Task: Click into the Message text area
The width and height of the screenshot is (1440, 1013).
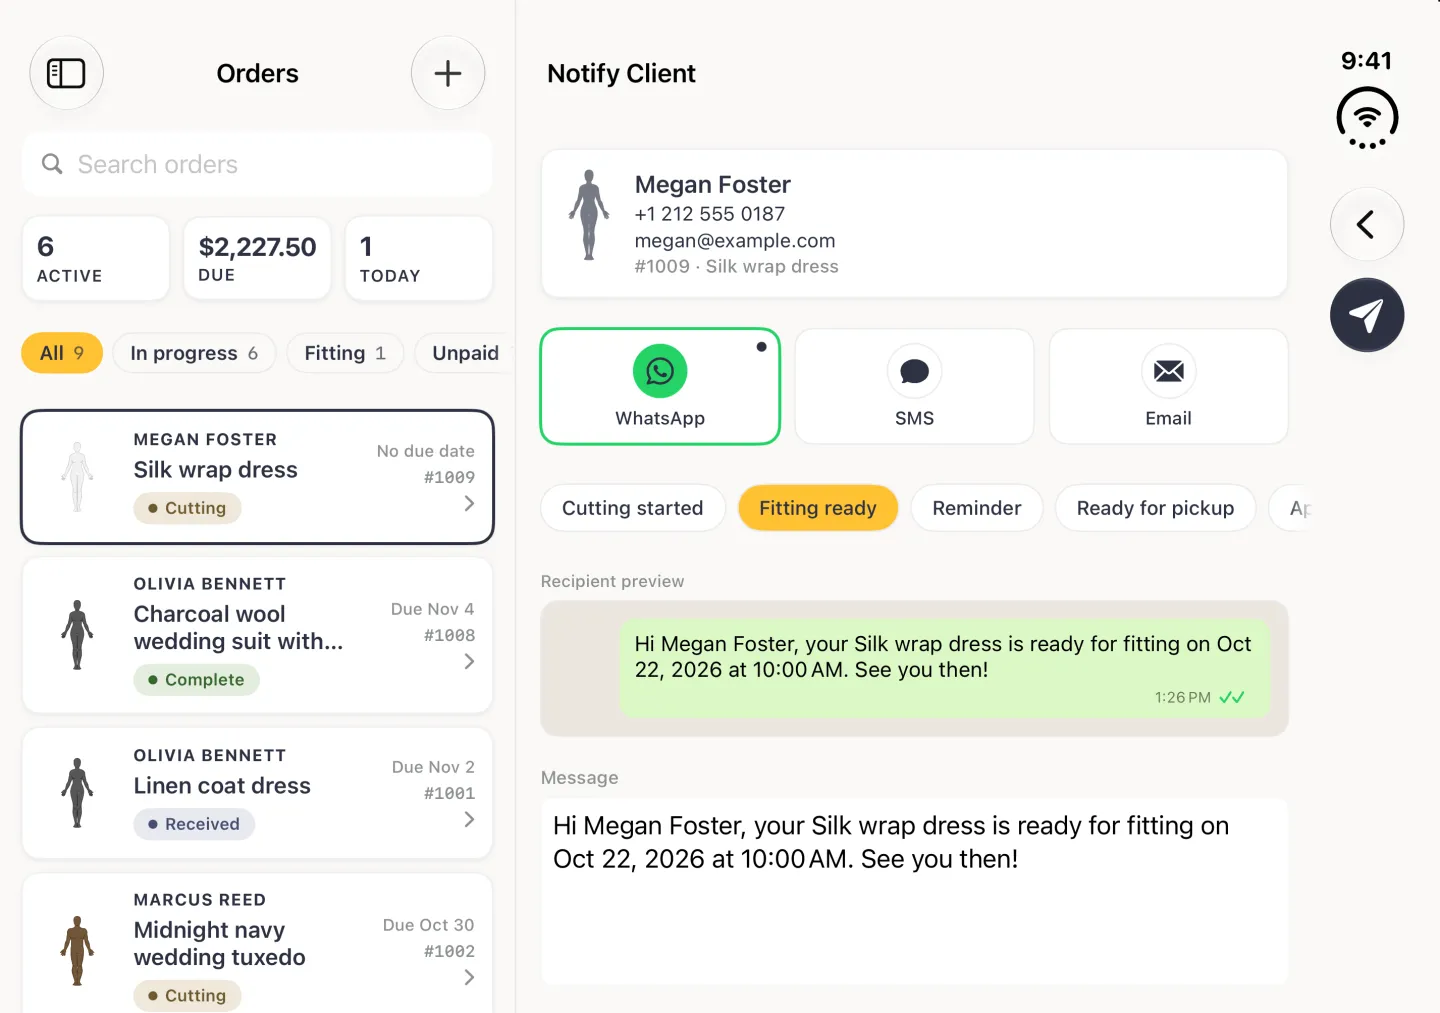Action: (914, 891)
